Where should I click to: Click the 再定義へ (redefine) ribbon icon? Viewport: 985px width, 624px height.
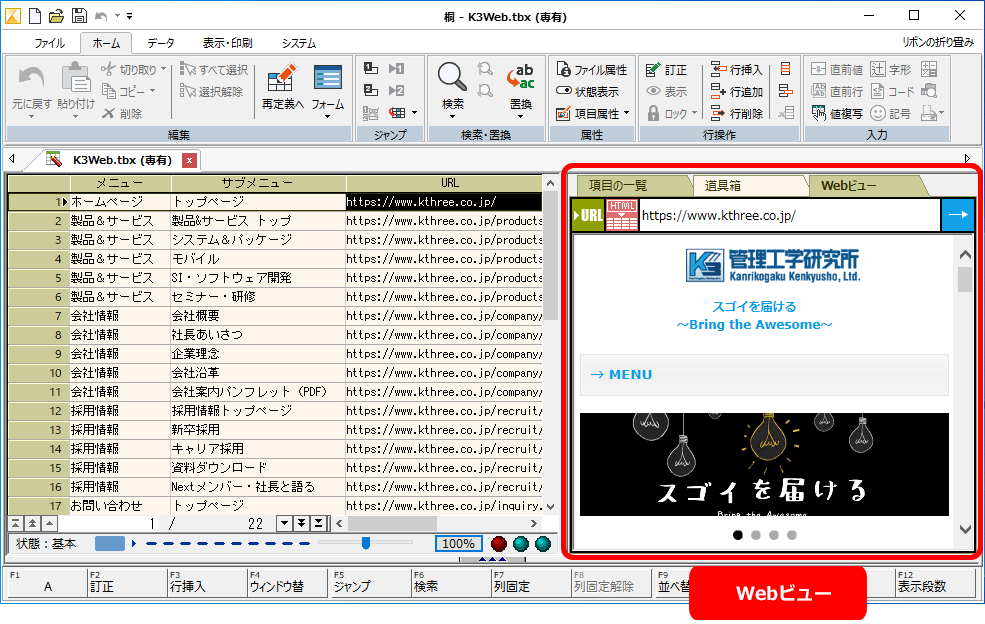(x=282, y=78)
